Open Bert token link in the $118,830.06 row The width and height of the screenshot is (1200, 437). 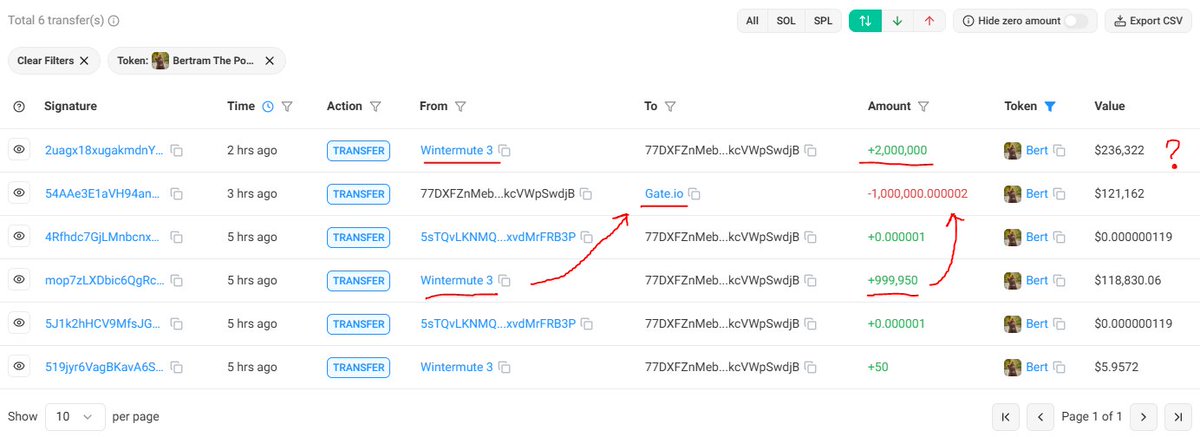(x=1036, y=280)
